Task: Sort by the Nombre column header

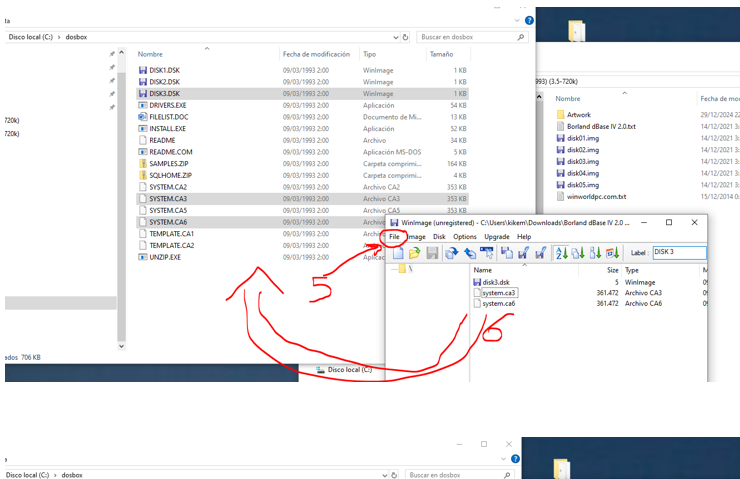Action: pos(150,54)
